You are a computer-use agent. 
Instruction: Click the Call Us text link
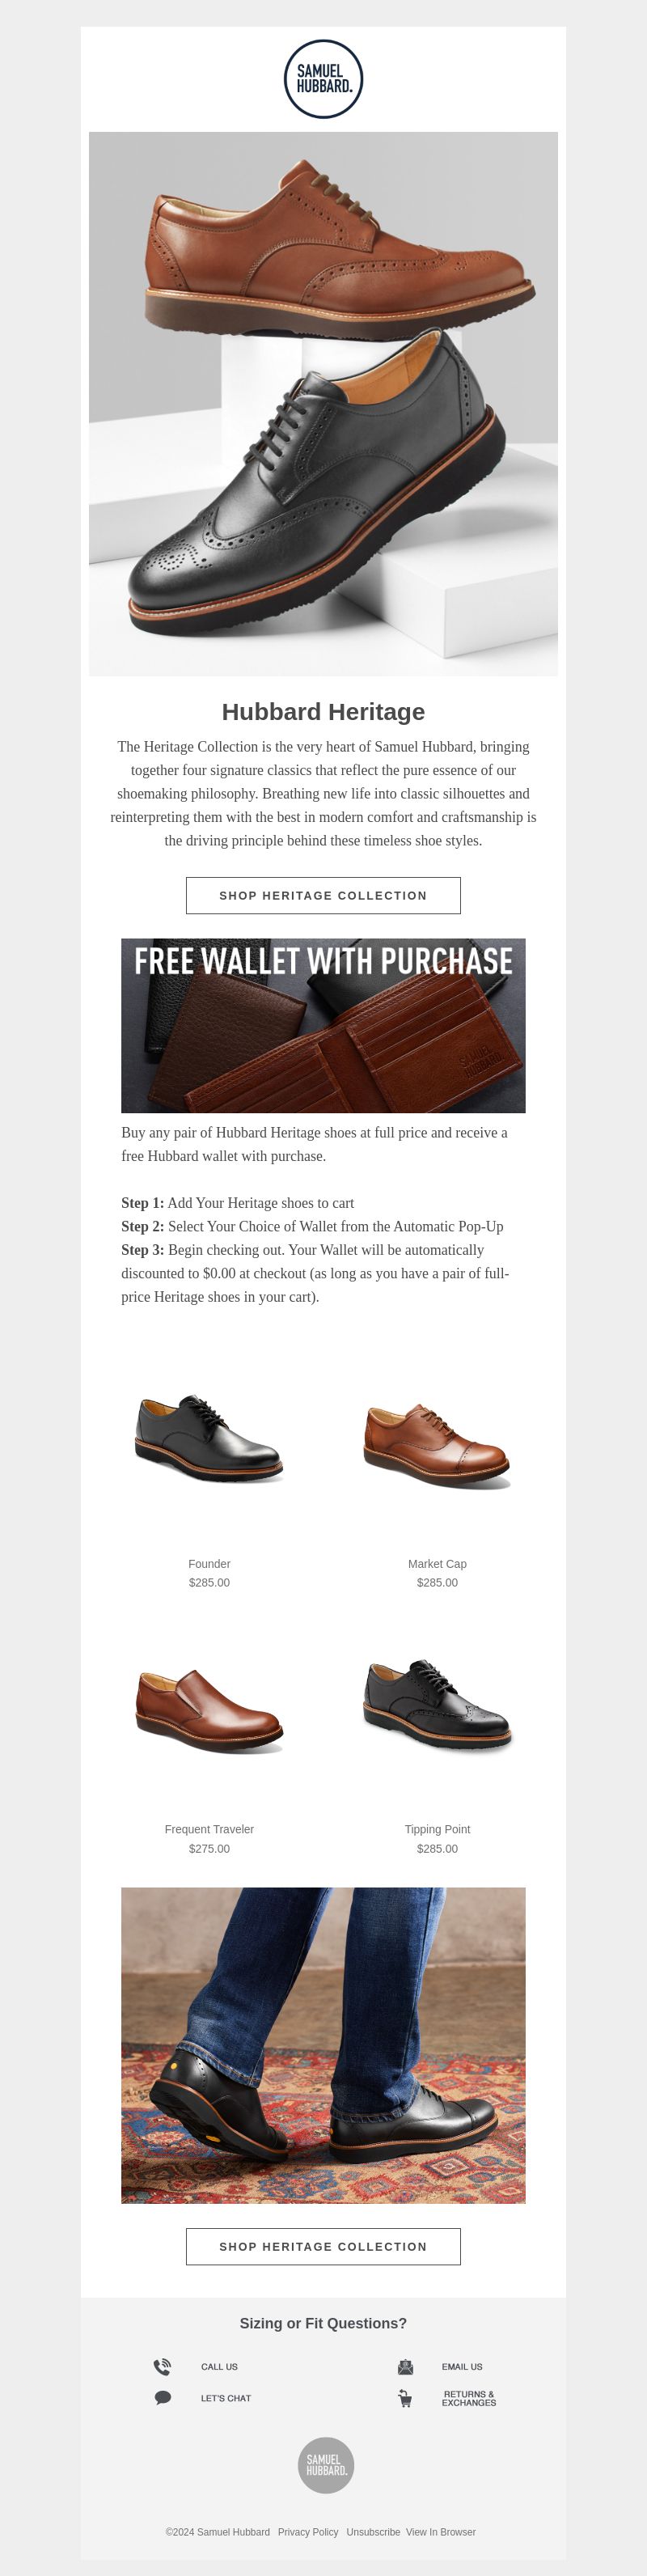(219, 2367)
